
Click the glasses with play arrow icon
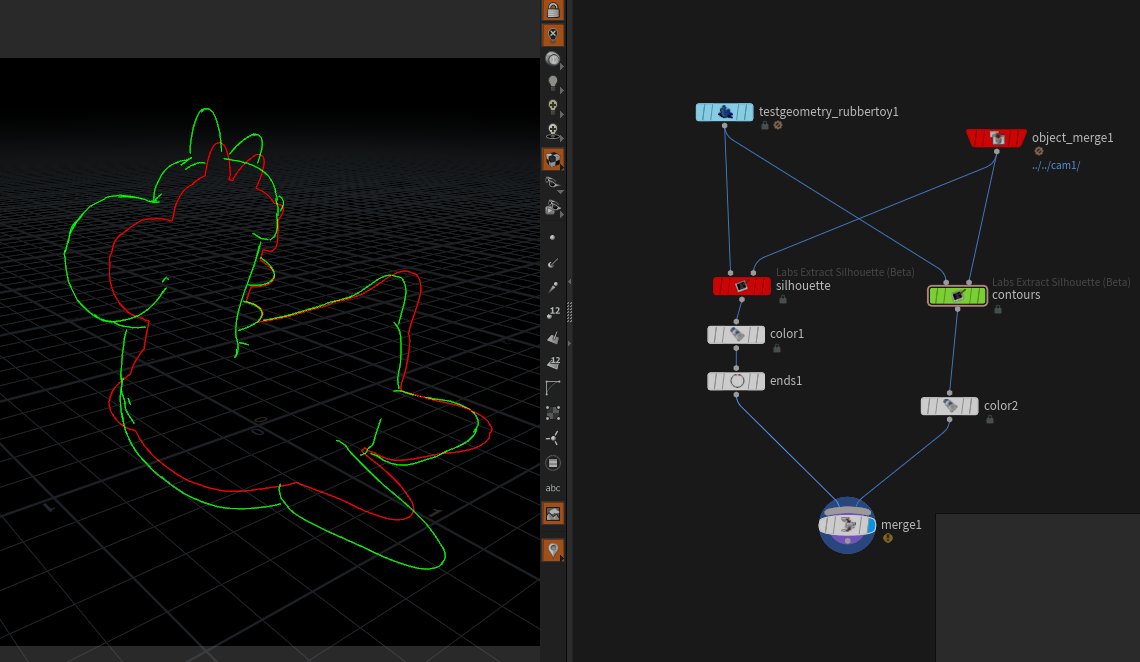point(553,209)
